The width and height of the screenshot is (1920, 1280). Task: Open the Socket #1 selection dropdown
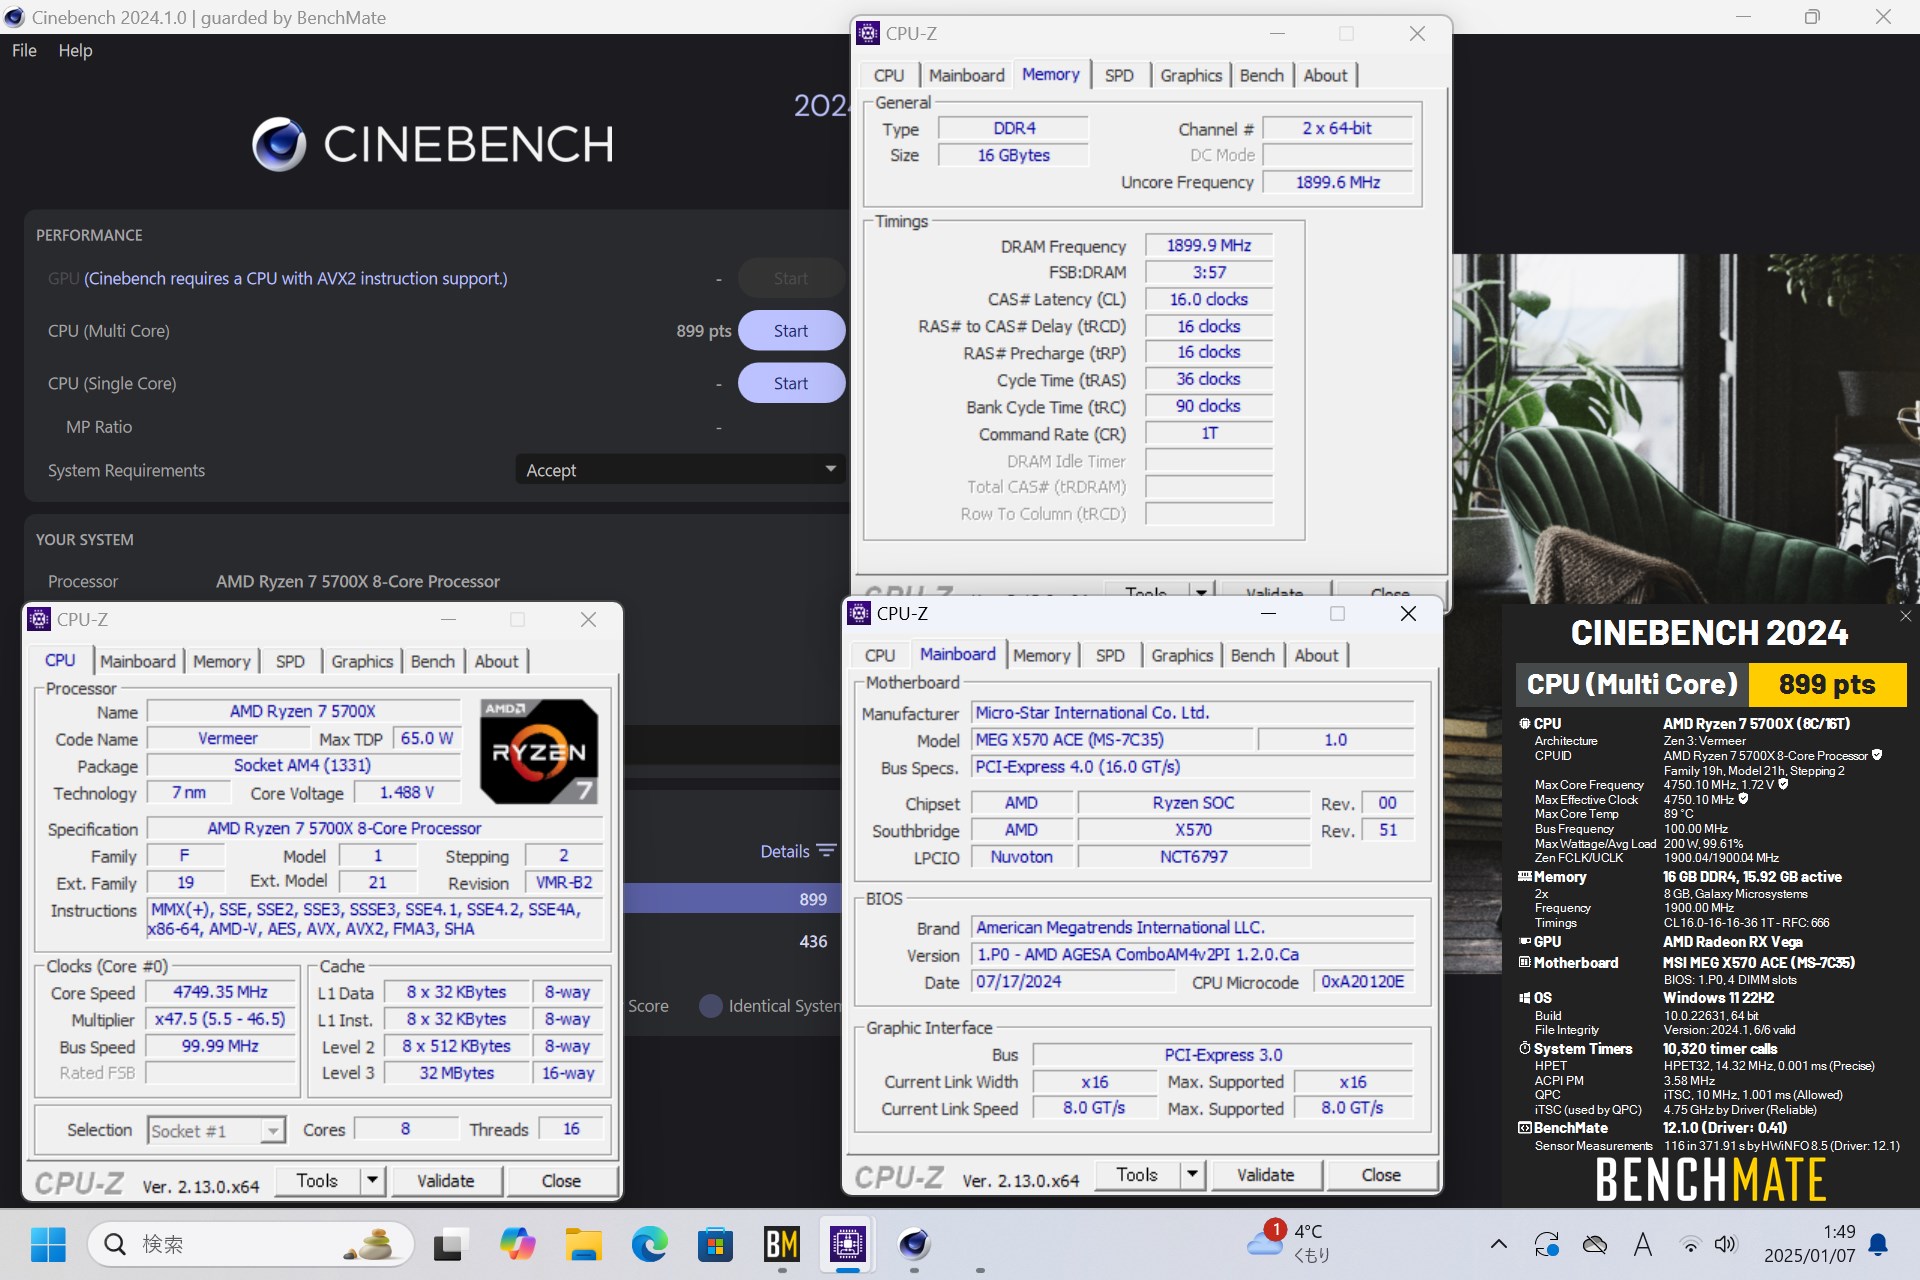[x=216, y=1130]
